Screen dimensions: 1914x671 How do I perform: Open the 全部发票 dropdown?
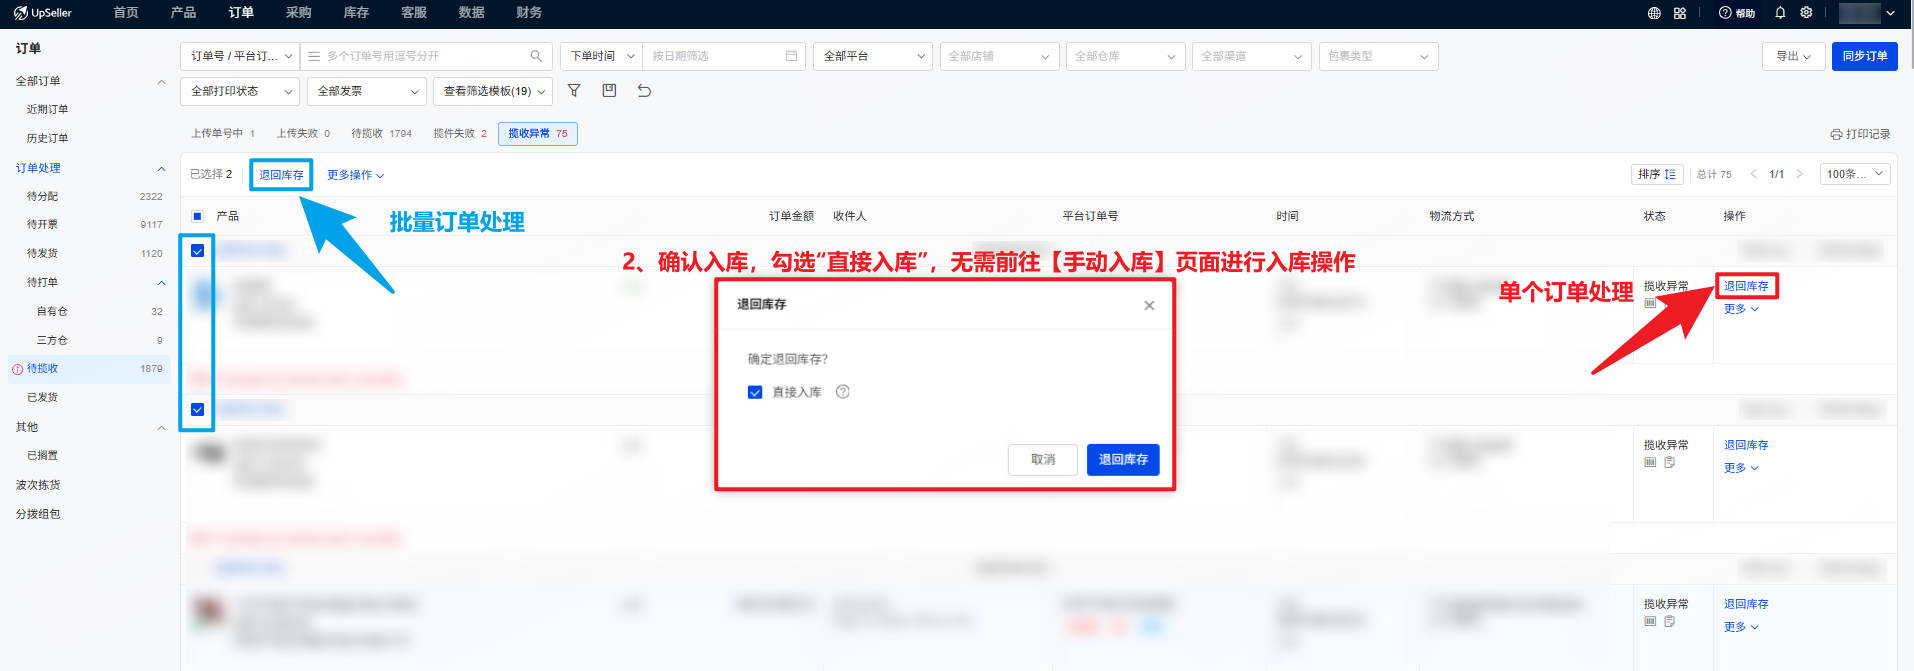click(367, 91)
